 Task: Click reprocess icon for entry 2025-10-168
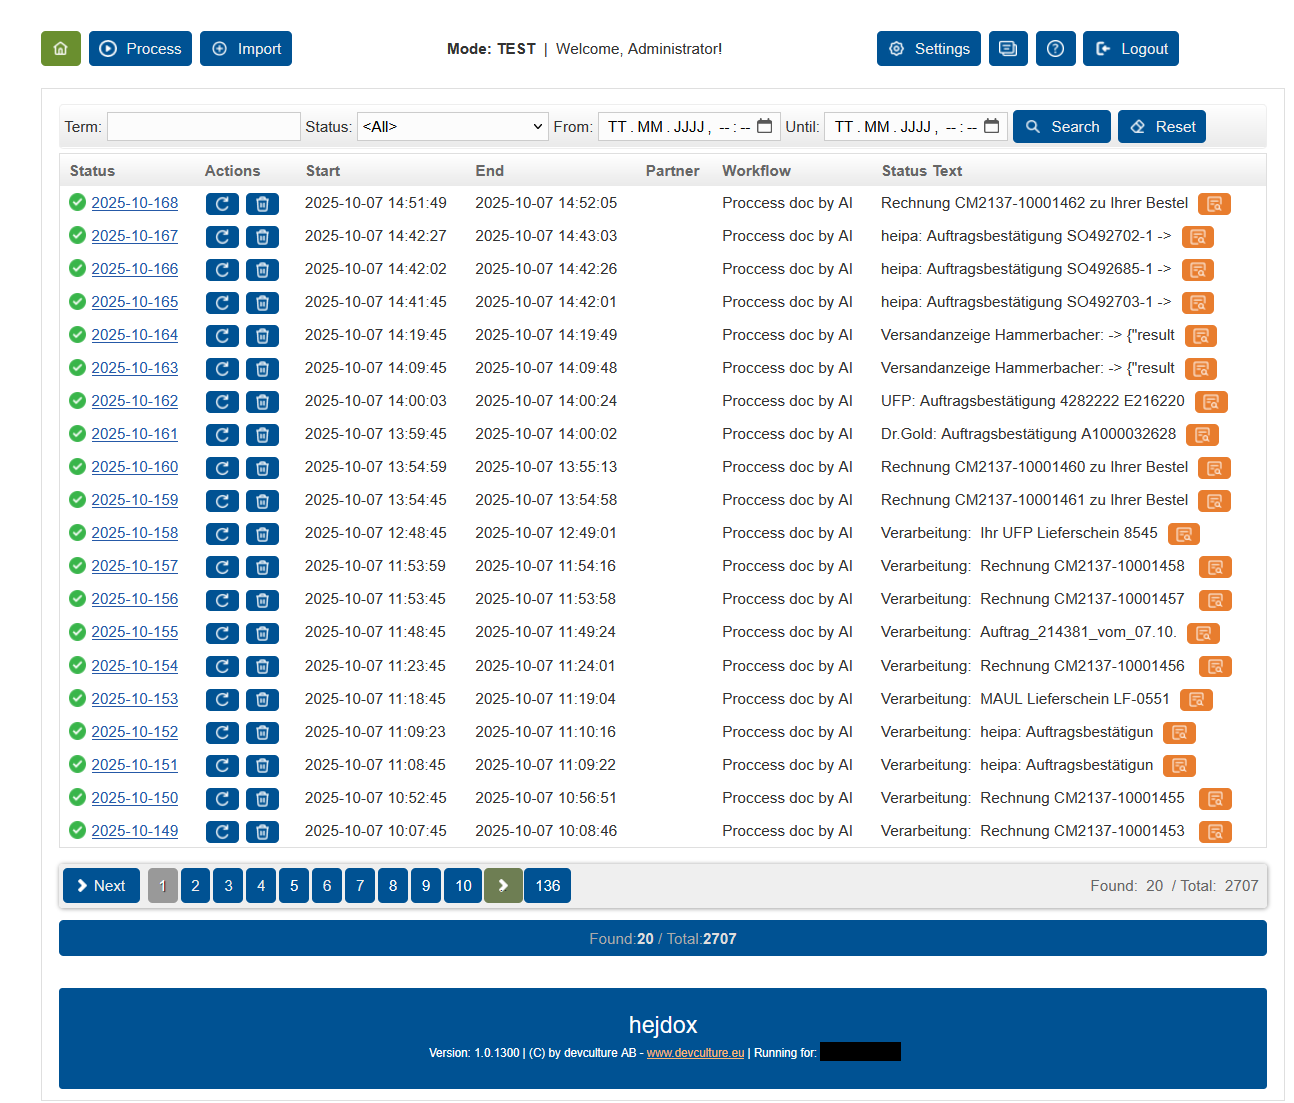click(222, 204)
